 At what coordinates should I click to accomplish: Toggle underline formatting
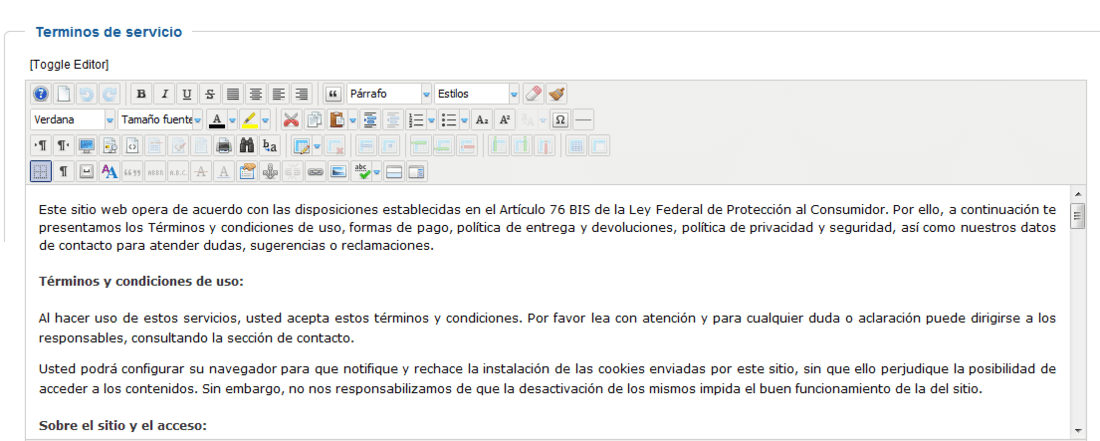[x=187, y=93]
